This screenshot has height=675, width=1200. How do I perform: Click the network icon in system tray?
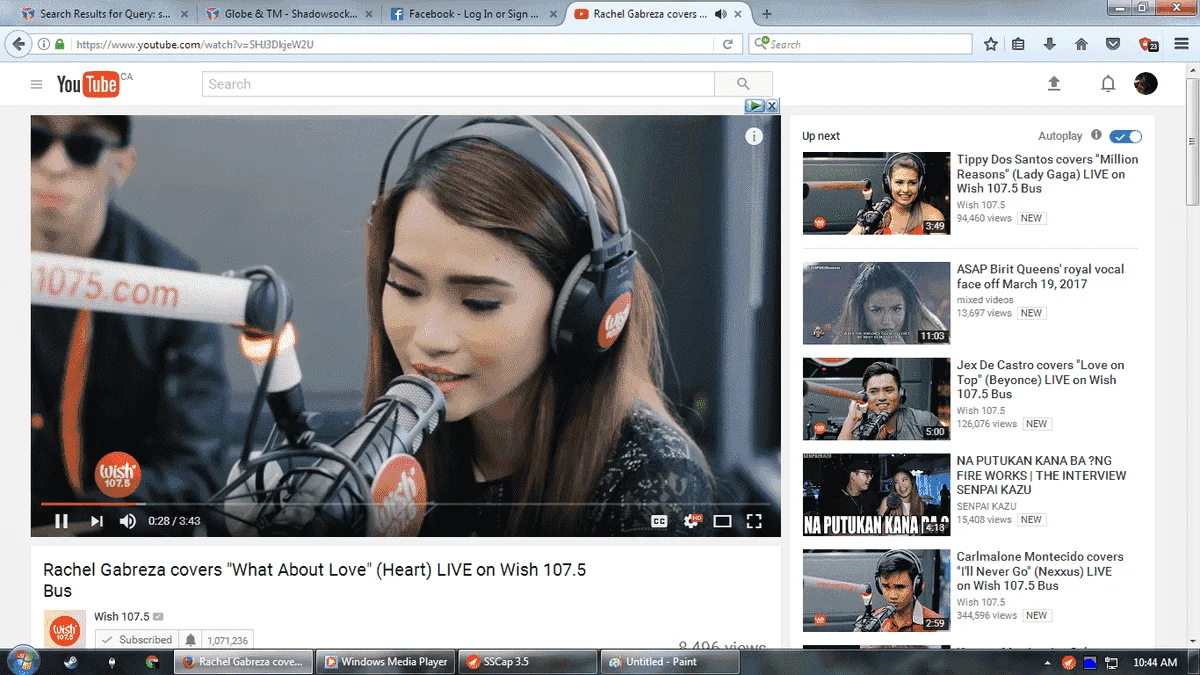coord(1111,662)
